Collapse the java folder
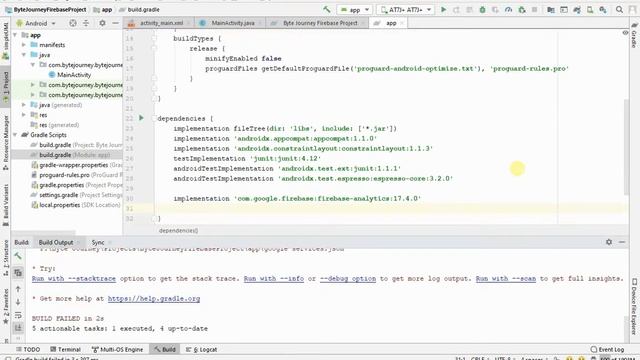The height and width of the screenshot is (360, 640). tap(24, 55)
